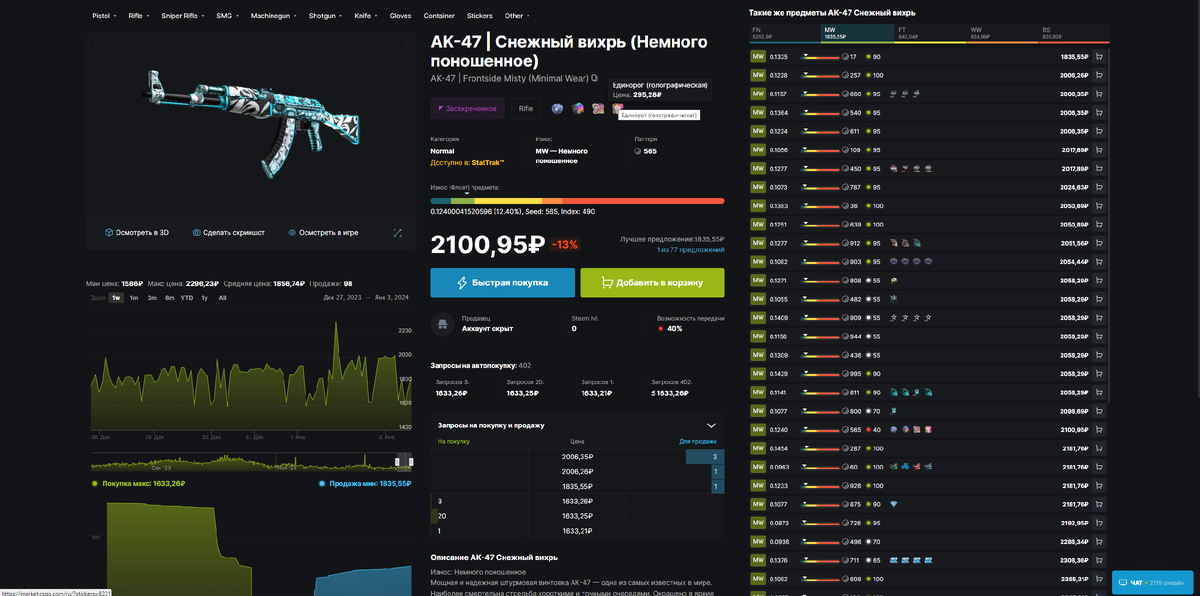Click the MW badge in the 0.1325 row
Viewport: 1200px width, 596px height.
point(758,57)
